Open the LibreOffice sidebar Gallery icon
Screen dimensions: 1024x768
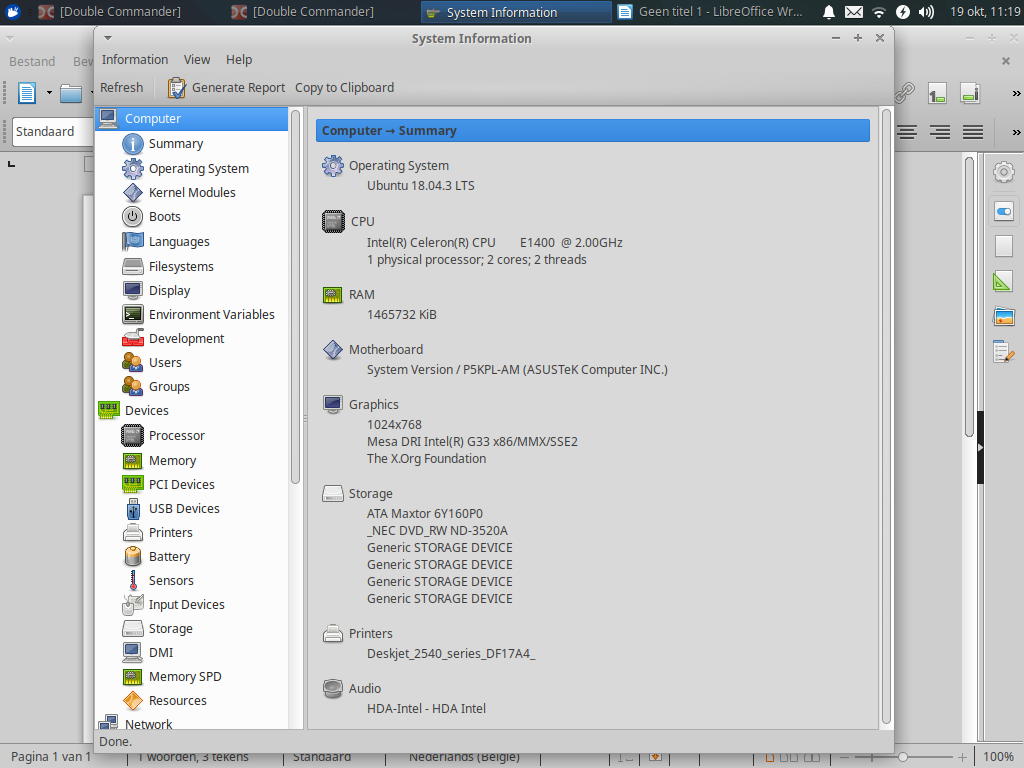[1004, 317]
